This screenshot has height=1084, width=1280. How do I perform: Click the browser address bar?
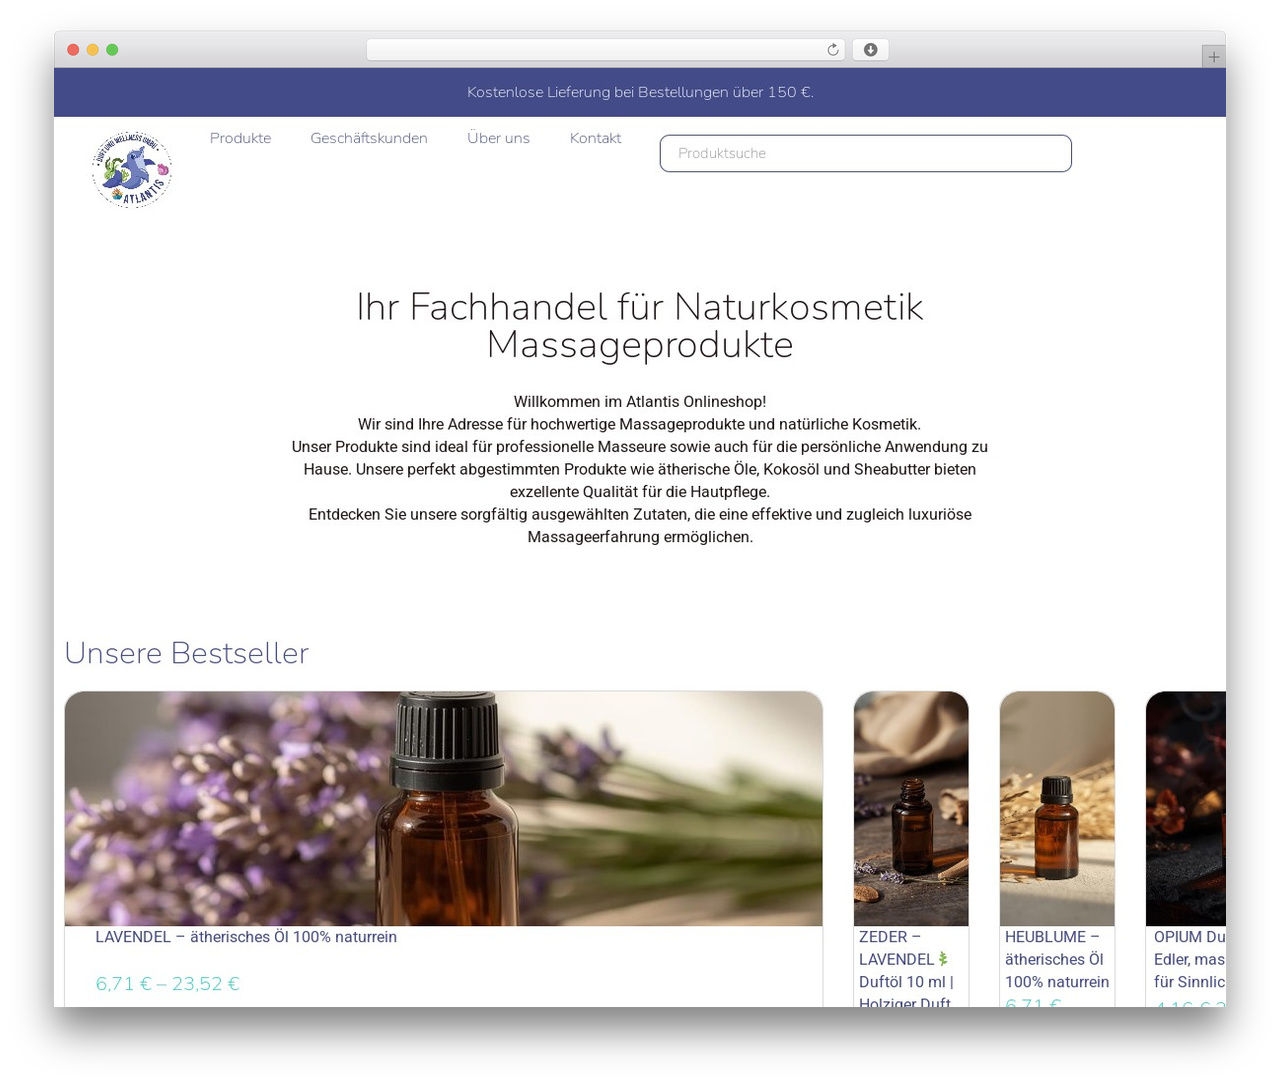click(x=606, y=50)
